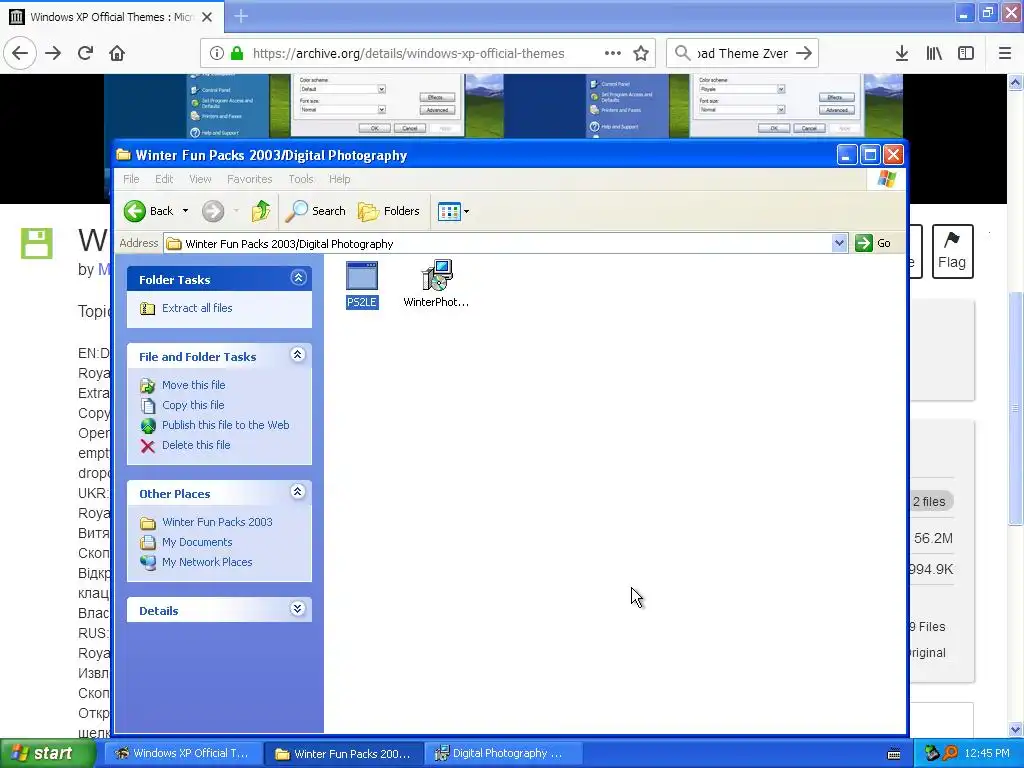Open a new Firefox tab
This screenshot has width=1024, height=768.
[241, 16]
